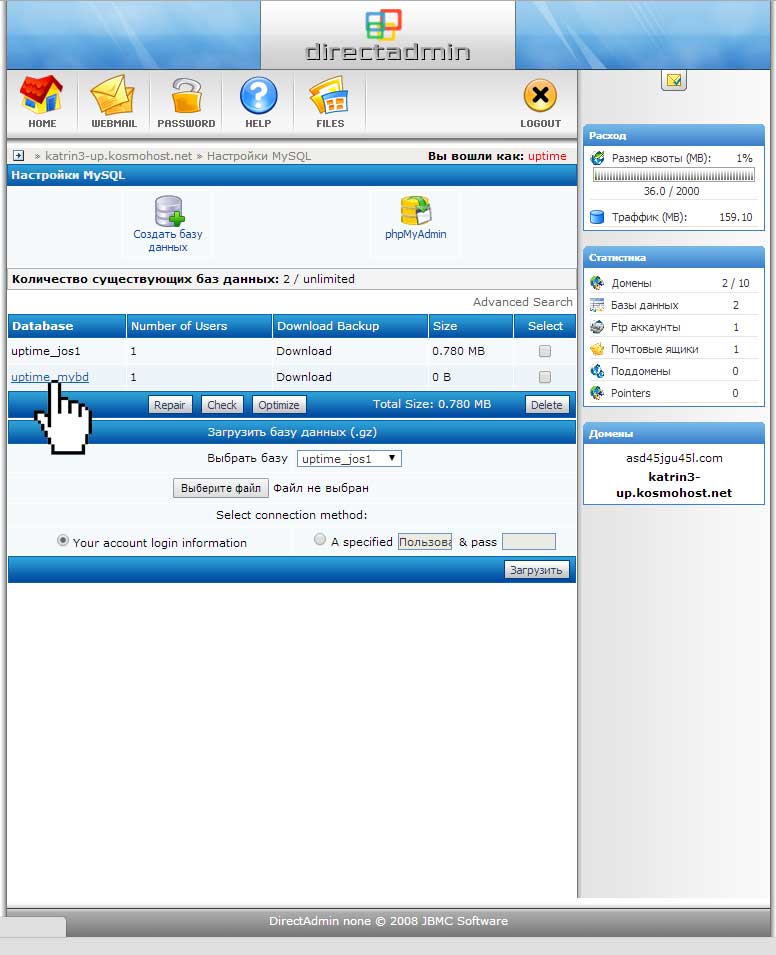Click the DirectAdmin logo
Screen dimensions: 776x955
(x=387, y=35)
